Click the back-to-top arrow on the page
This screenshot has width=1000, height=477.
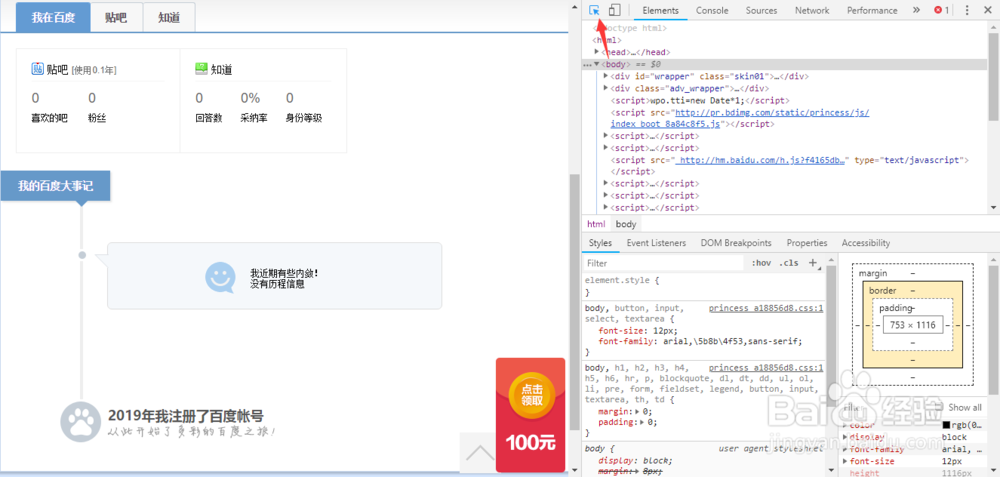click(x=478, y=453)
